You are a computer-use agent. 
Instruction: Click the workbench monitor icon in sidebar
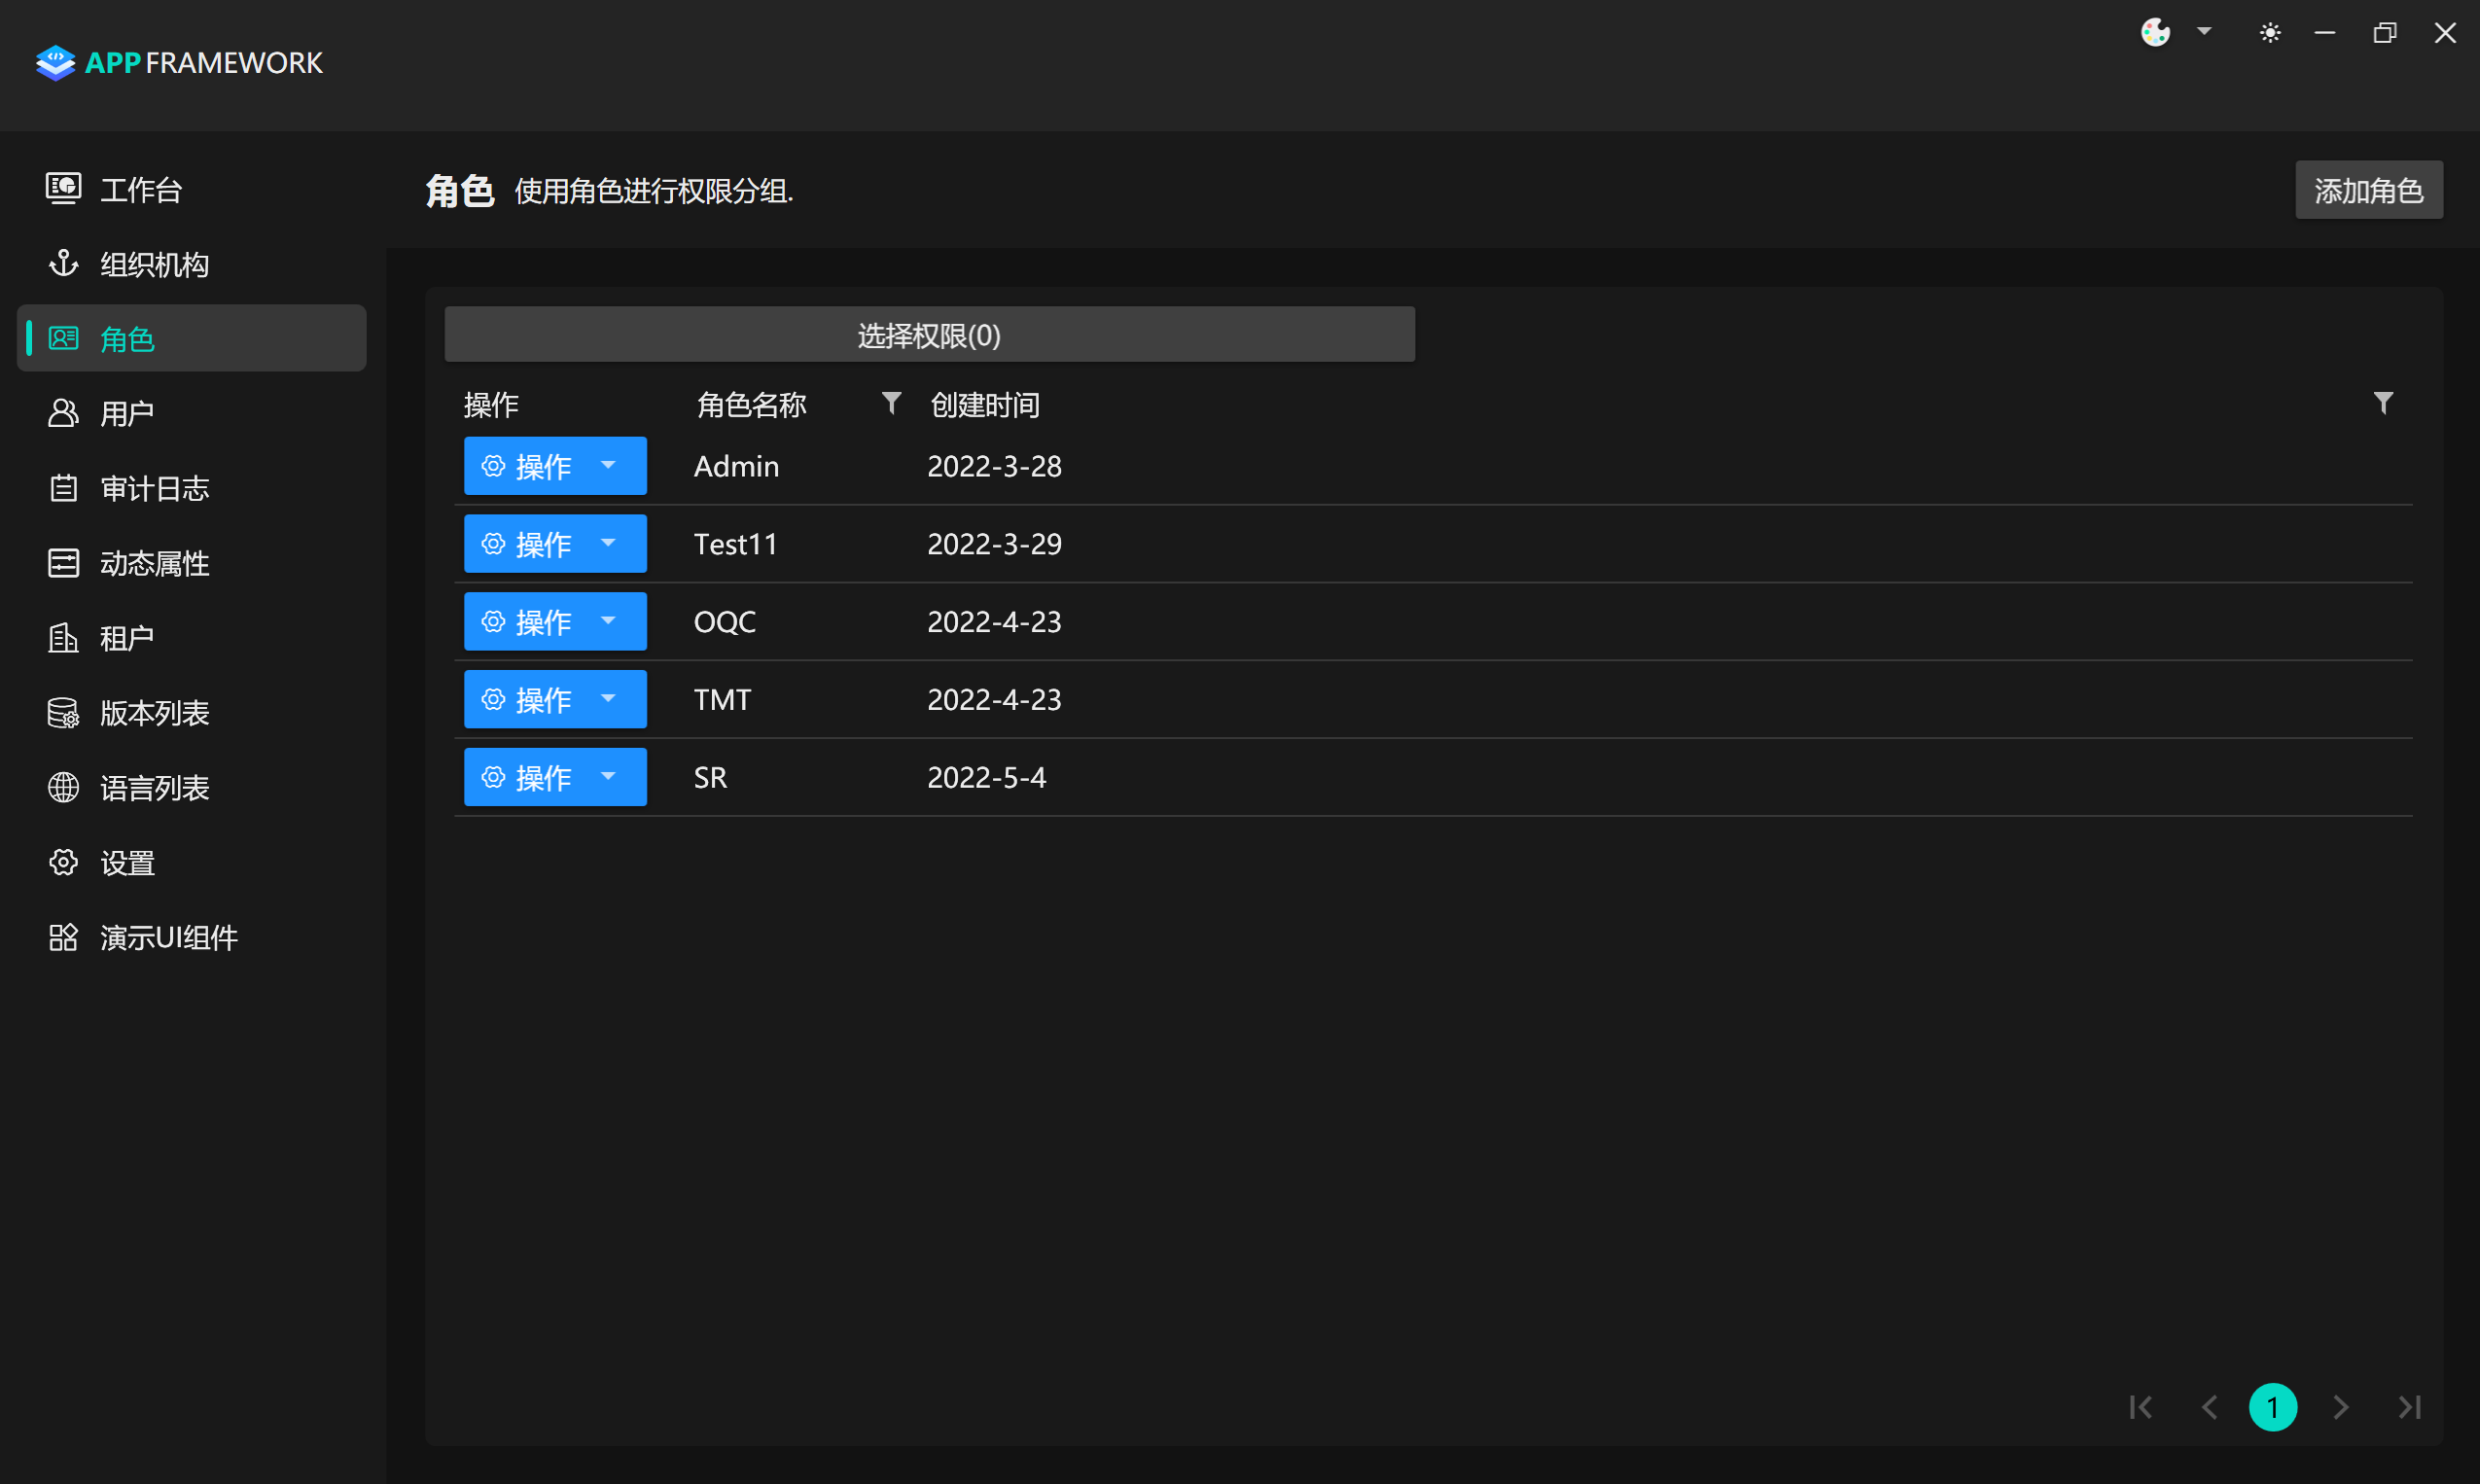click(63, 188)
